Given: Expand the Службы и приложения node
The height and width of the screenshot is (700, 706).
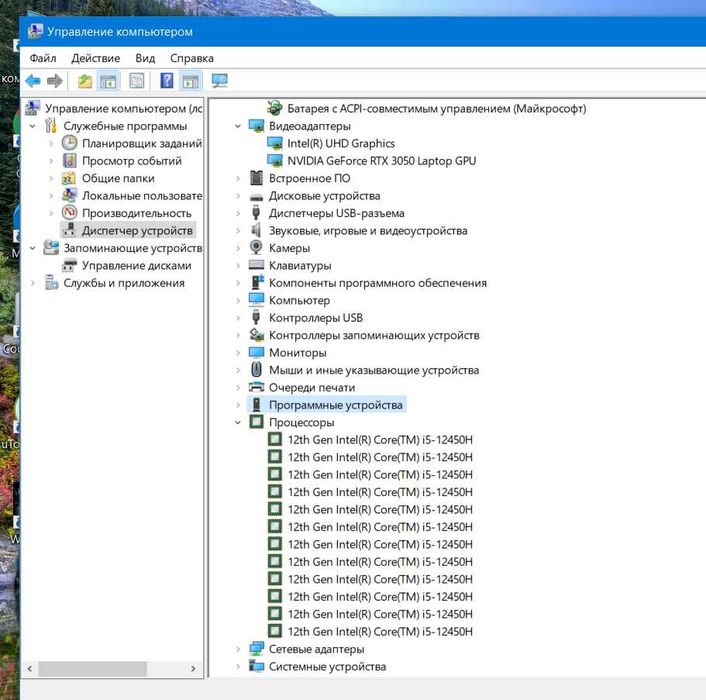Looking at the screenshot, I should click(33, 283).
